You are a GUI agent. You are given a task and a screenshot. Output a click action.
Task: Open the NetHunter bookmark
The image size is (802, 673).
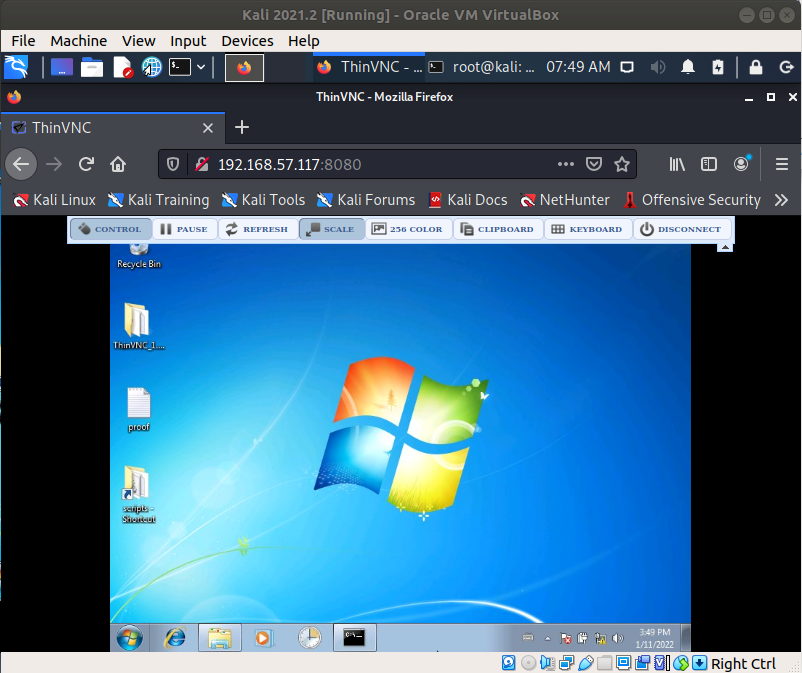tap(565, 200)
